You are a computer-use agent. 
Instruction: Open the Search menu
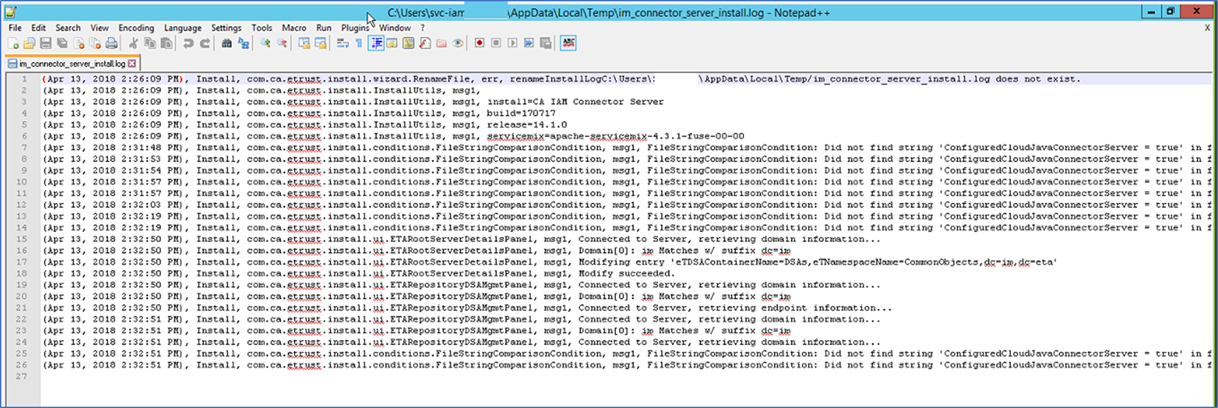pyautogui.click(x=68, y=28)
